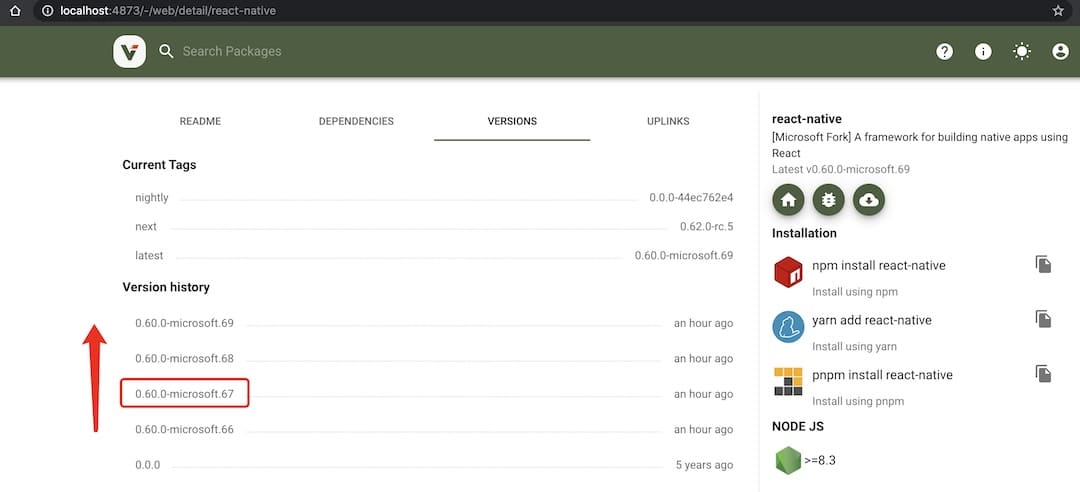Copy the npm install command
Image resolution: width=1080 pixels, height=492 pixels.
(1043, 265)
